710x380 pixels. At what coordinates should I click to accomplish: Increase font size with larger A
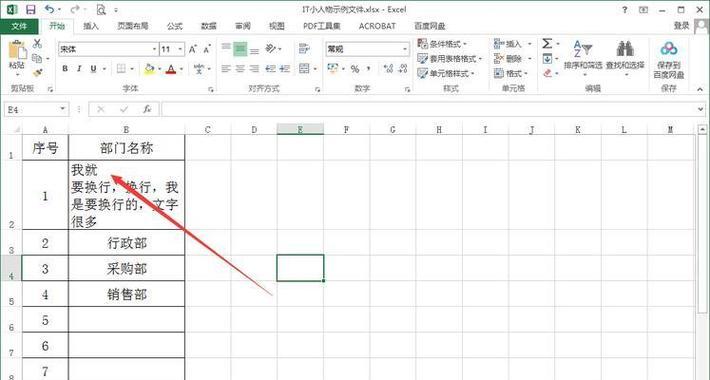193,49
